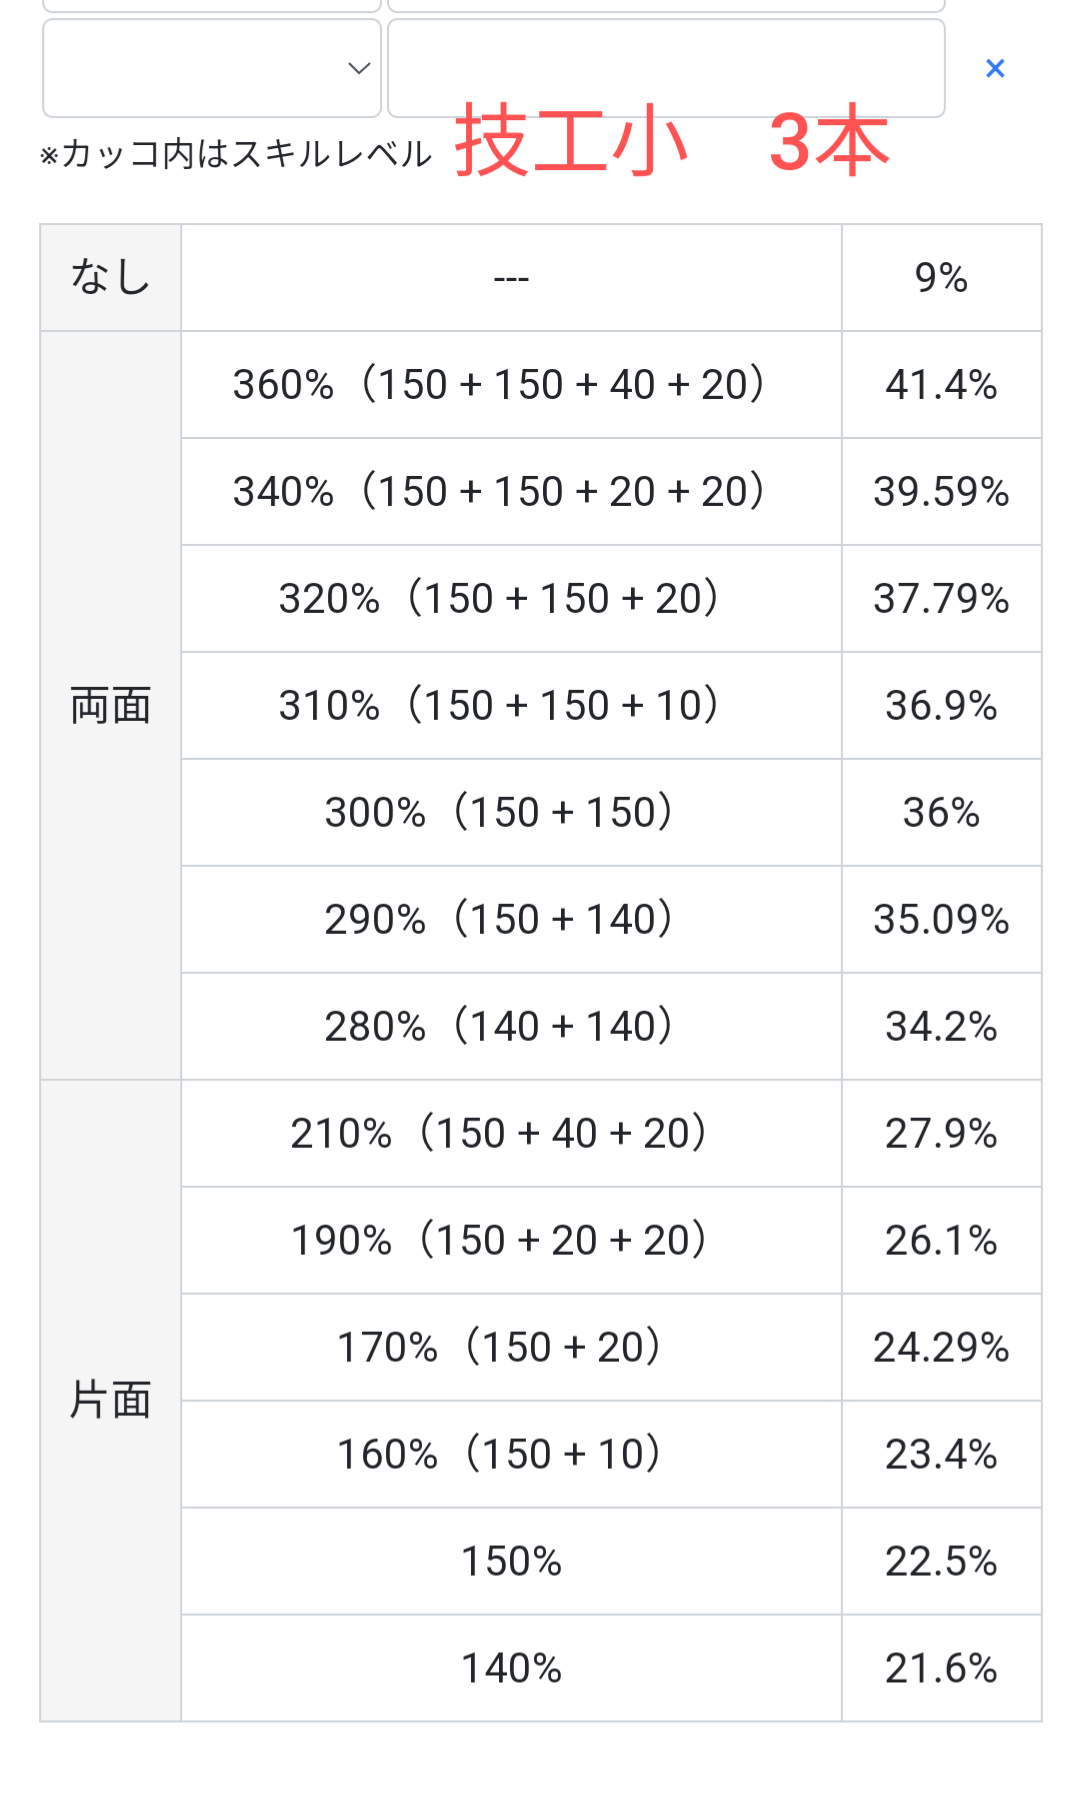The image size is (1080, 1799).
Task: Select the 310% (150 + 150 + 10) cell
Action: pos(511,705)
